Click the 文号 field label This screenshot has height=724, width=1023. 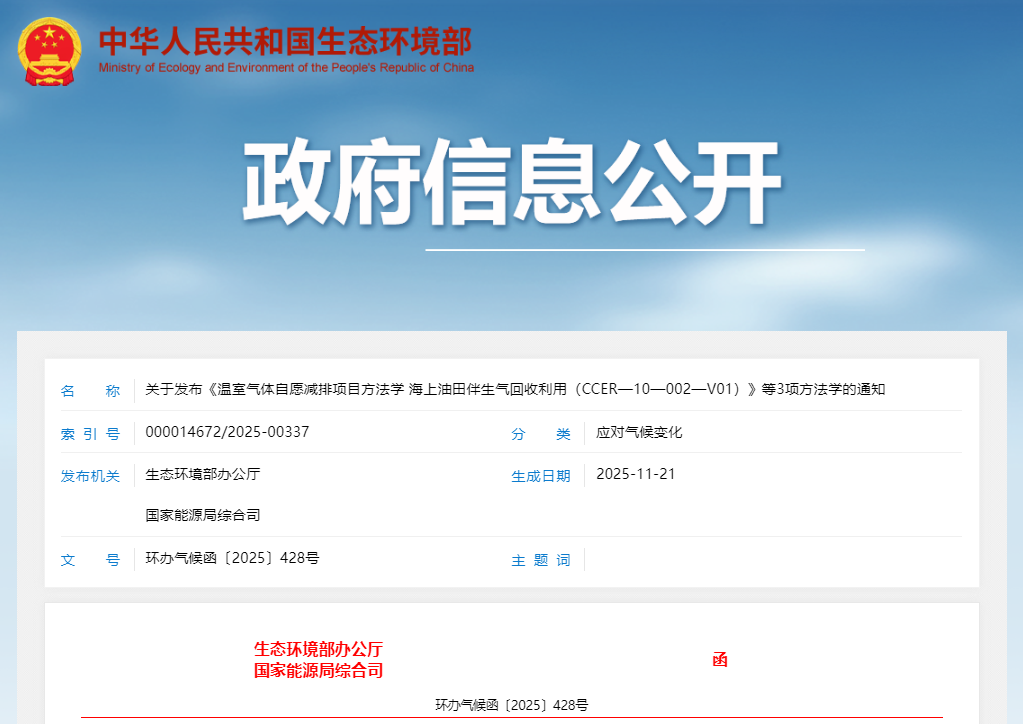click(90, 560)
